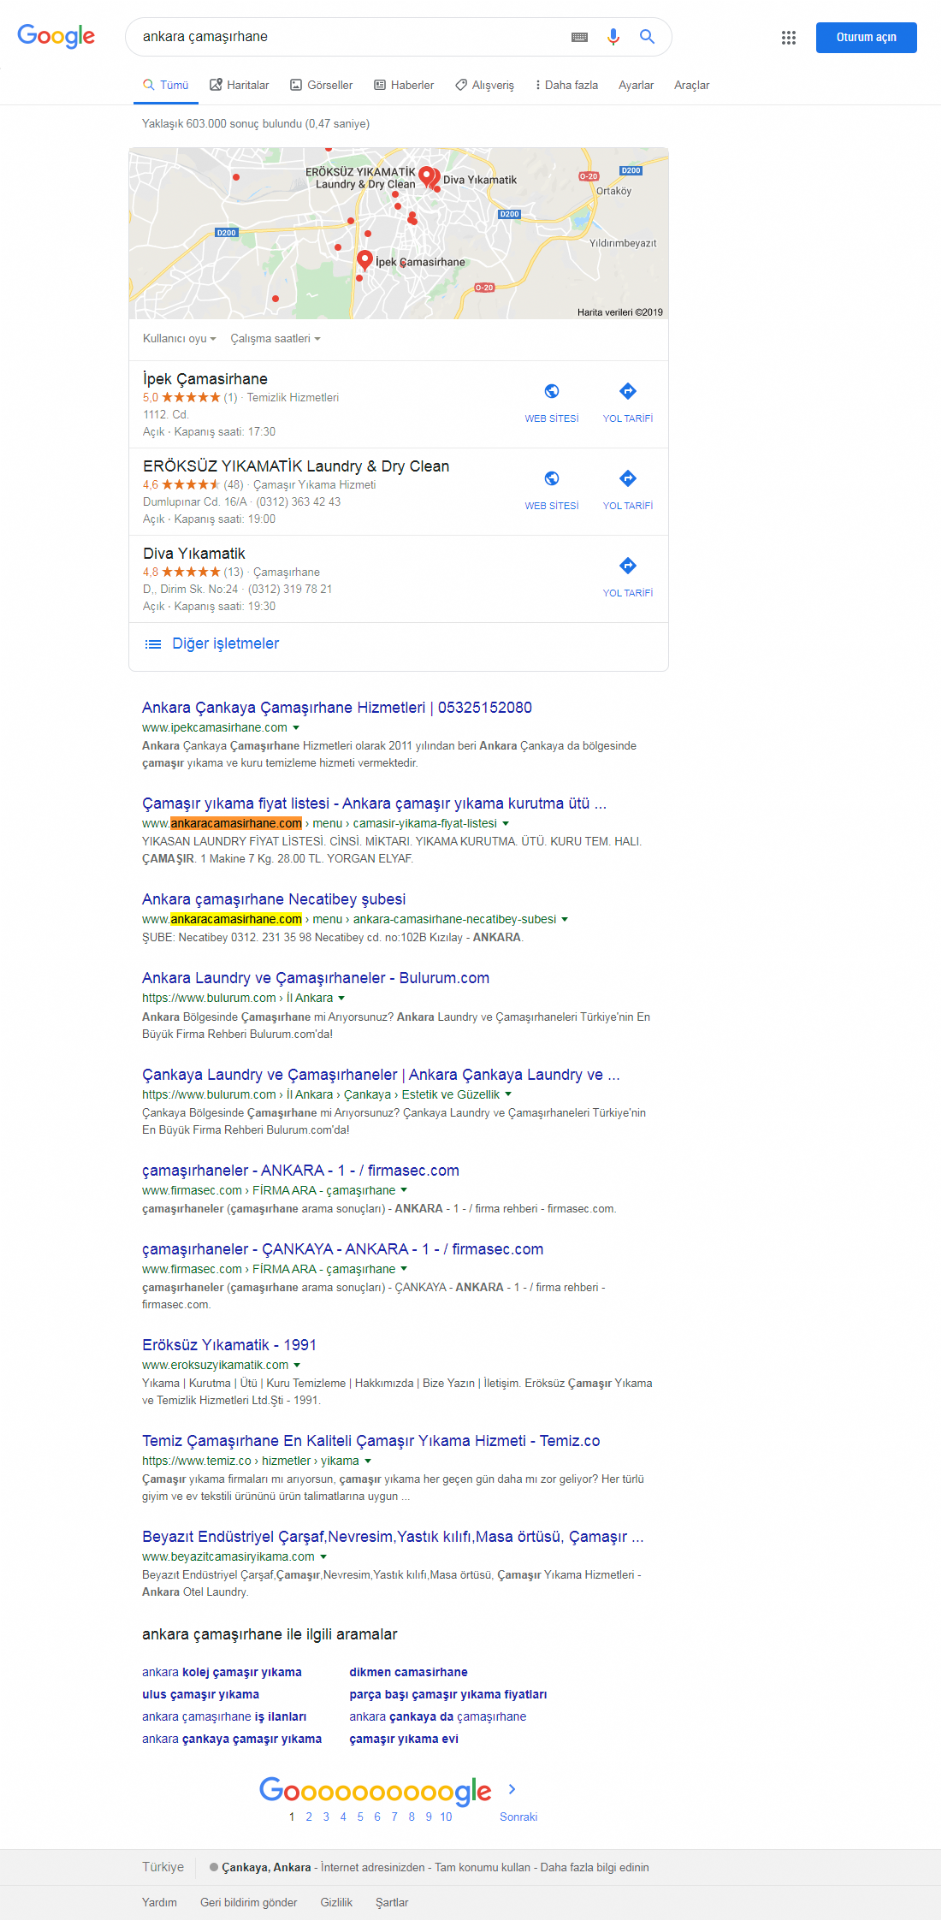941x1920 pixels.
Task: Expand the camasir-yikama-fiyat-listesi result arrow
Action: (506, 824)
